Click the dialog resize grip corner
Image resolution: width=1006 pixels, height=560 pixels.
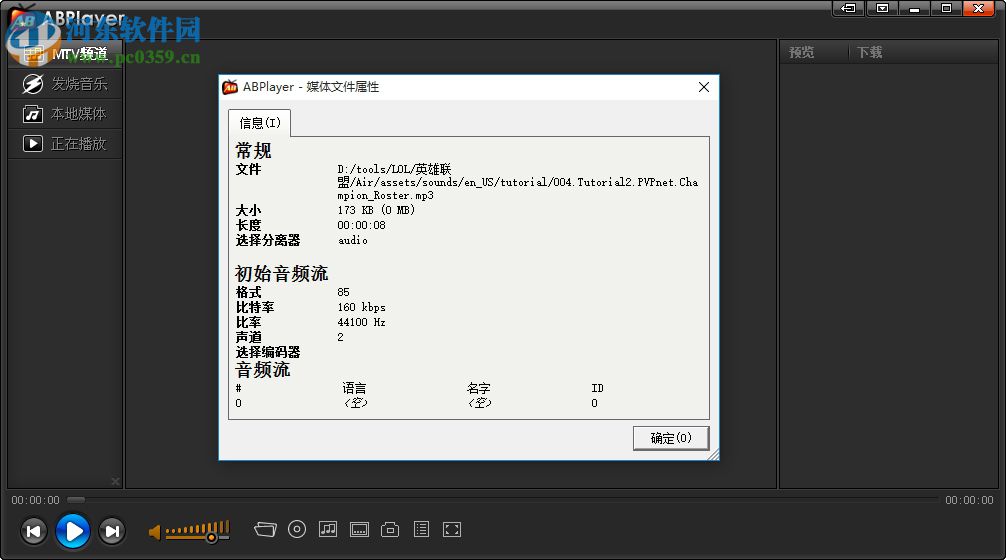pos(713,454)
